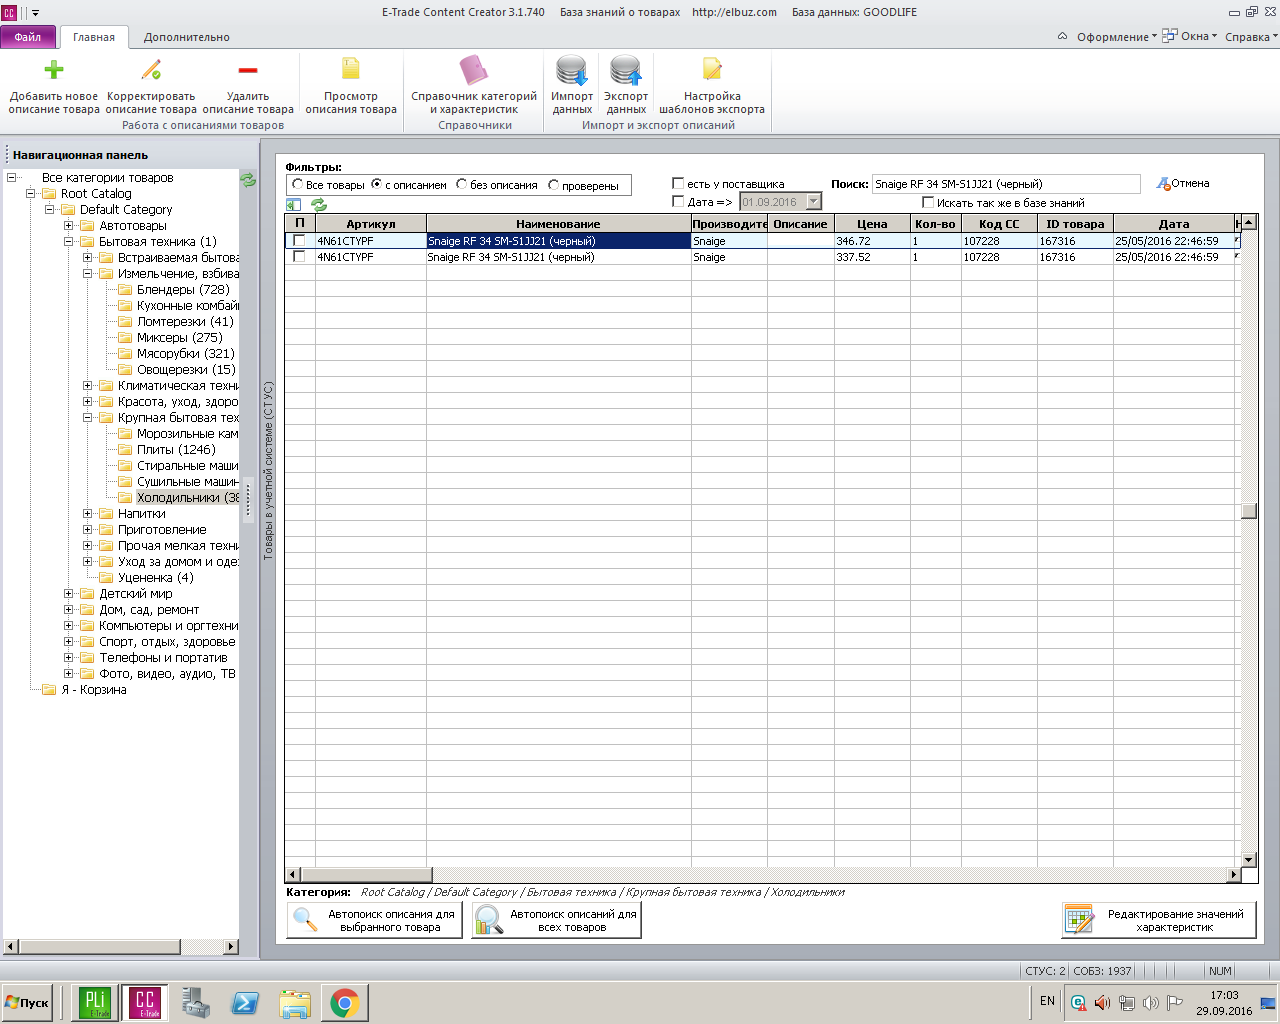Click the Поиск search input field
This screenshot has height=1024, width=1280.
point(1005,184)
